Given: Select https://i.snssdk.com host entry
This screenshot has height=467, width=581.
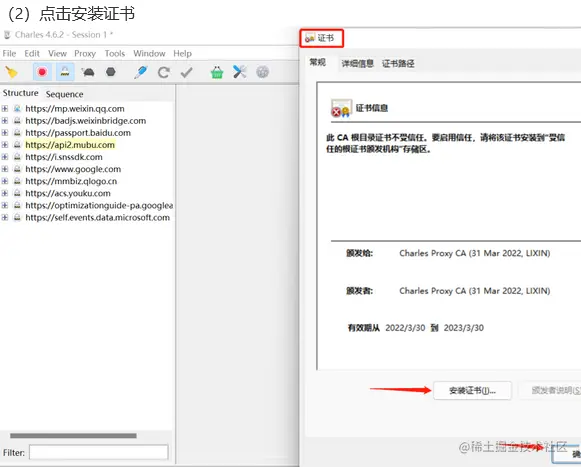Looking at the screenshot, I should click(64, 157).
